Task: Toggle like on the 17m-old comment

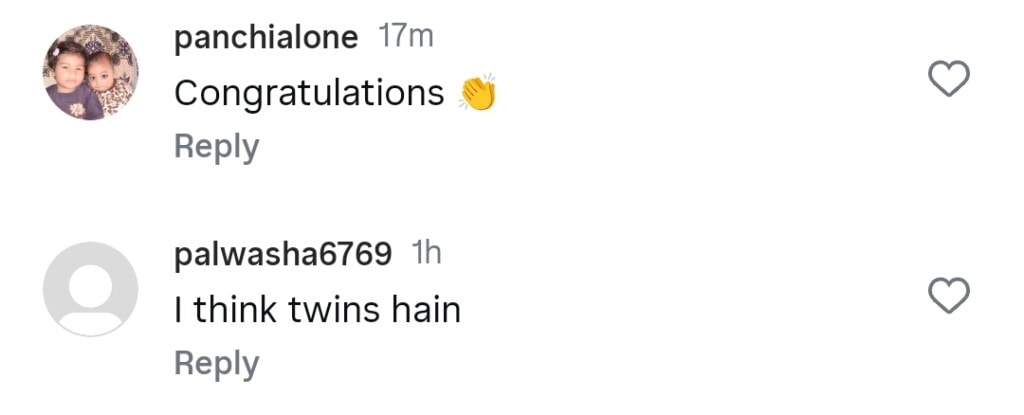Action: [x=950, y=79]
